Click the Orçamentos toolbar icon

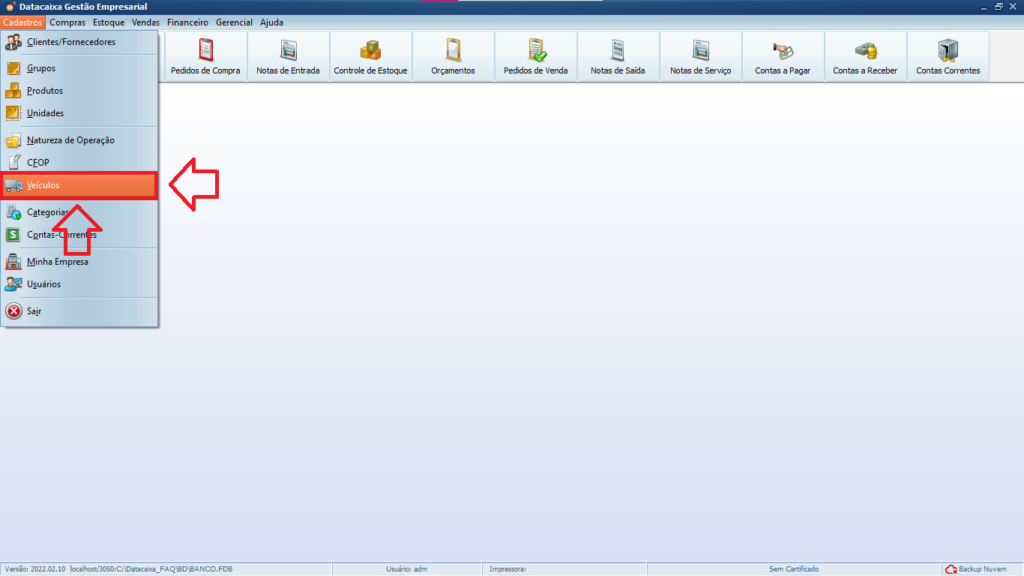[x=452, y=57]
